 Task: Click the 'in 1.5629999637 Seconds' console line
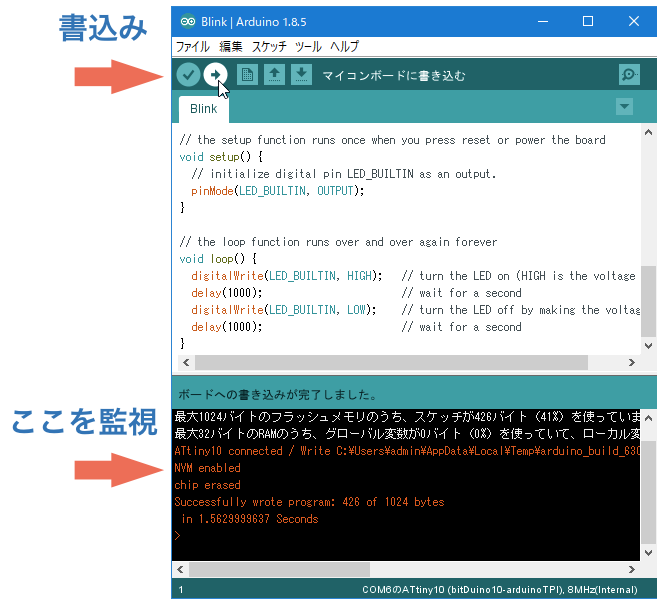click(x=250, y=519)
